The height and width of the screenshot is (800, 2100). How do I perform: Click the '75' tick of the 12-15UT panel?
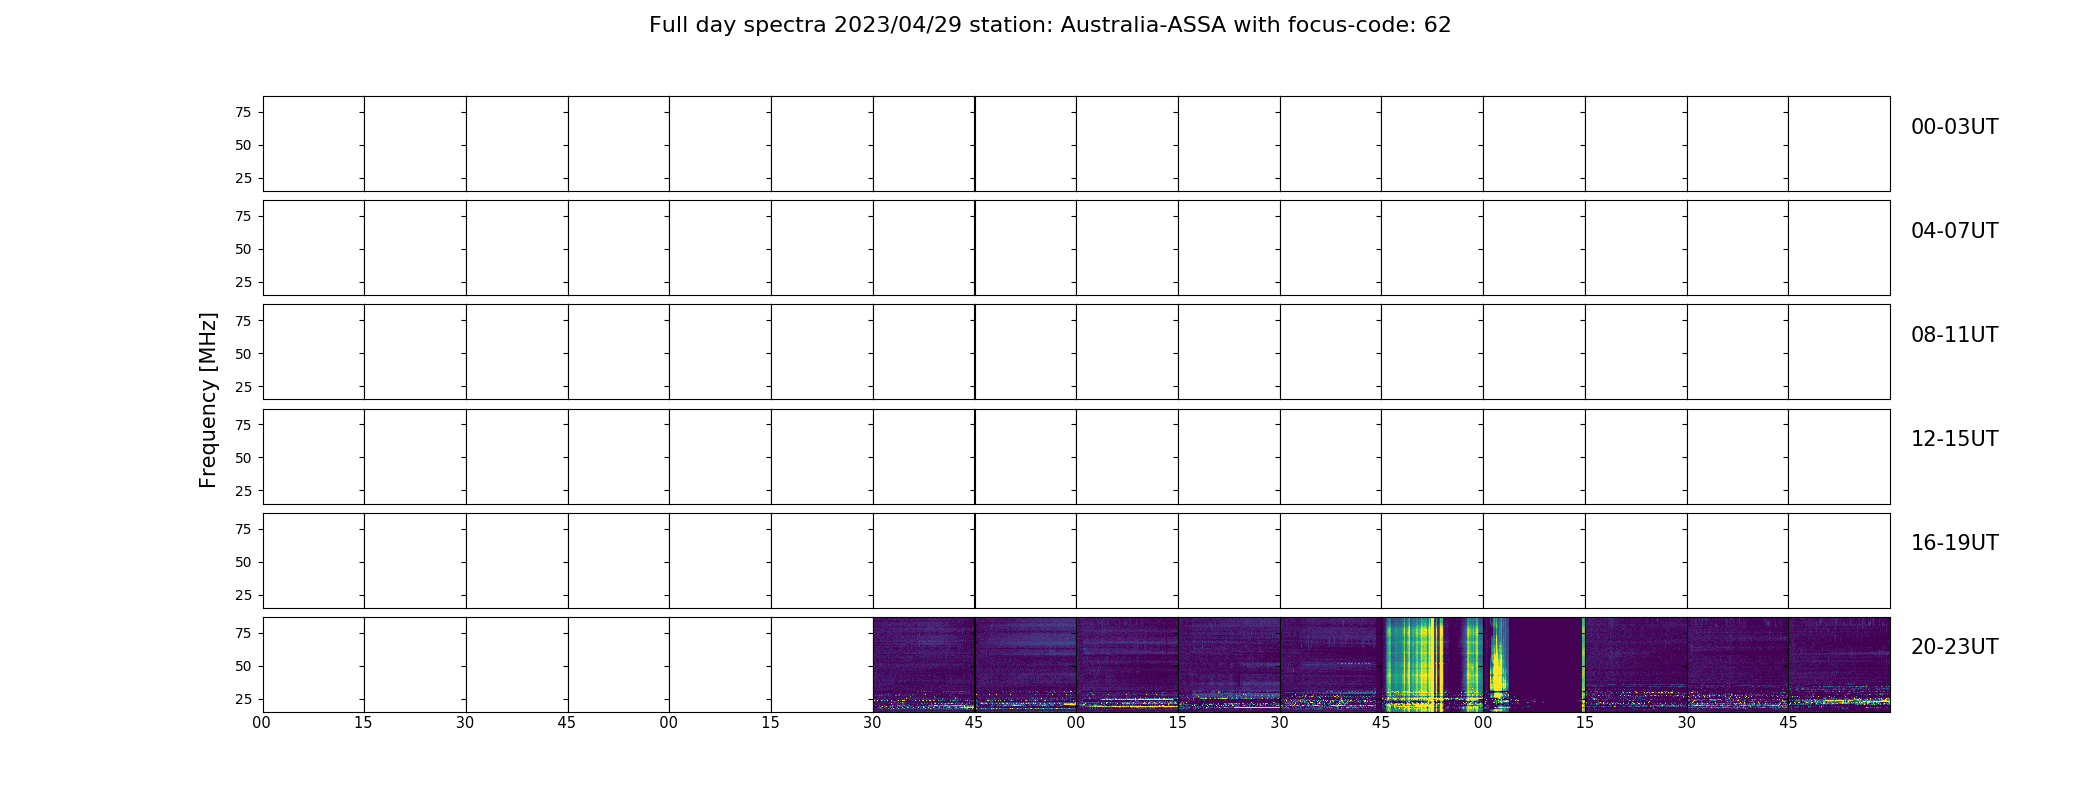click(243, 425)
